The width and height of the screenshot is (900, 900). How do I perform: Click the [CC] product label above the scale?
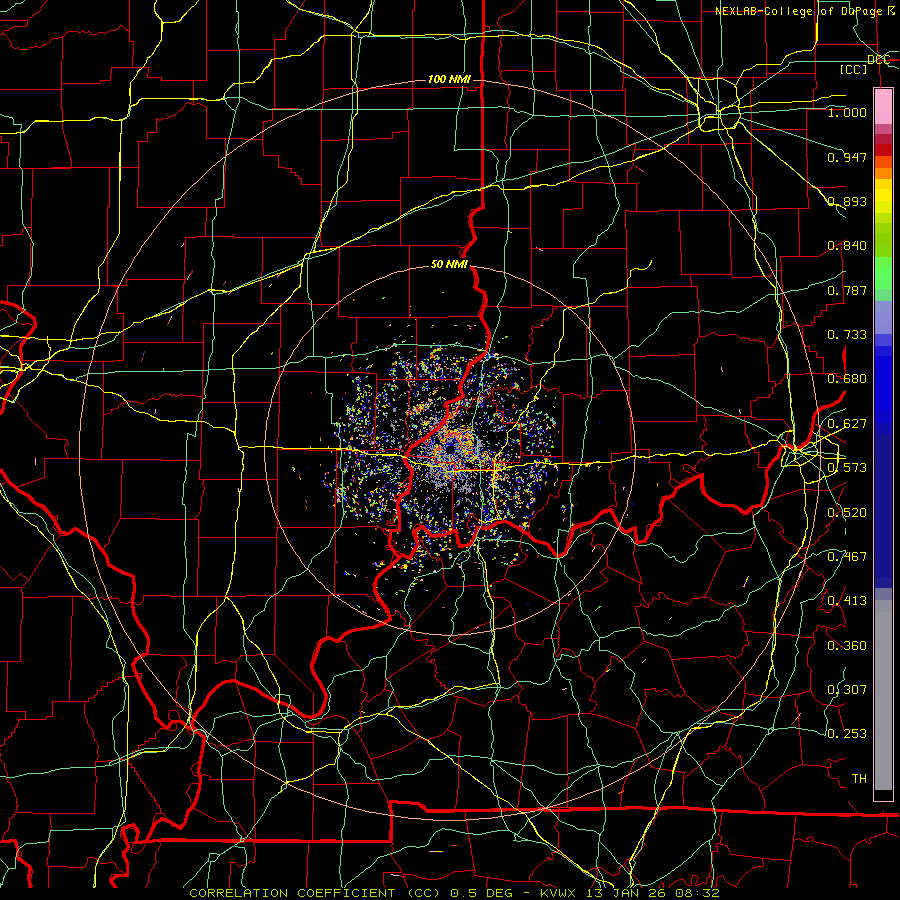854,69
